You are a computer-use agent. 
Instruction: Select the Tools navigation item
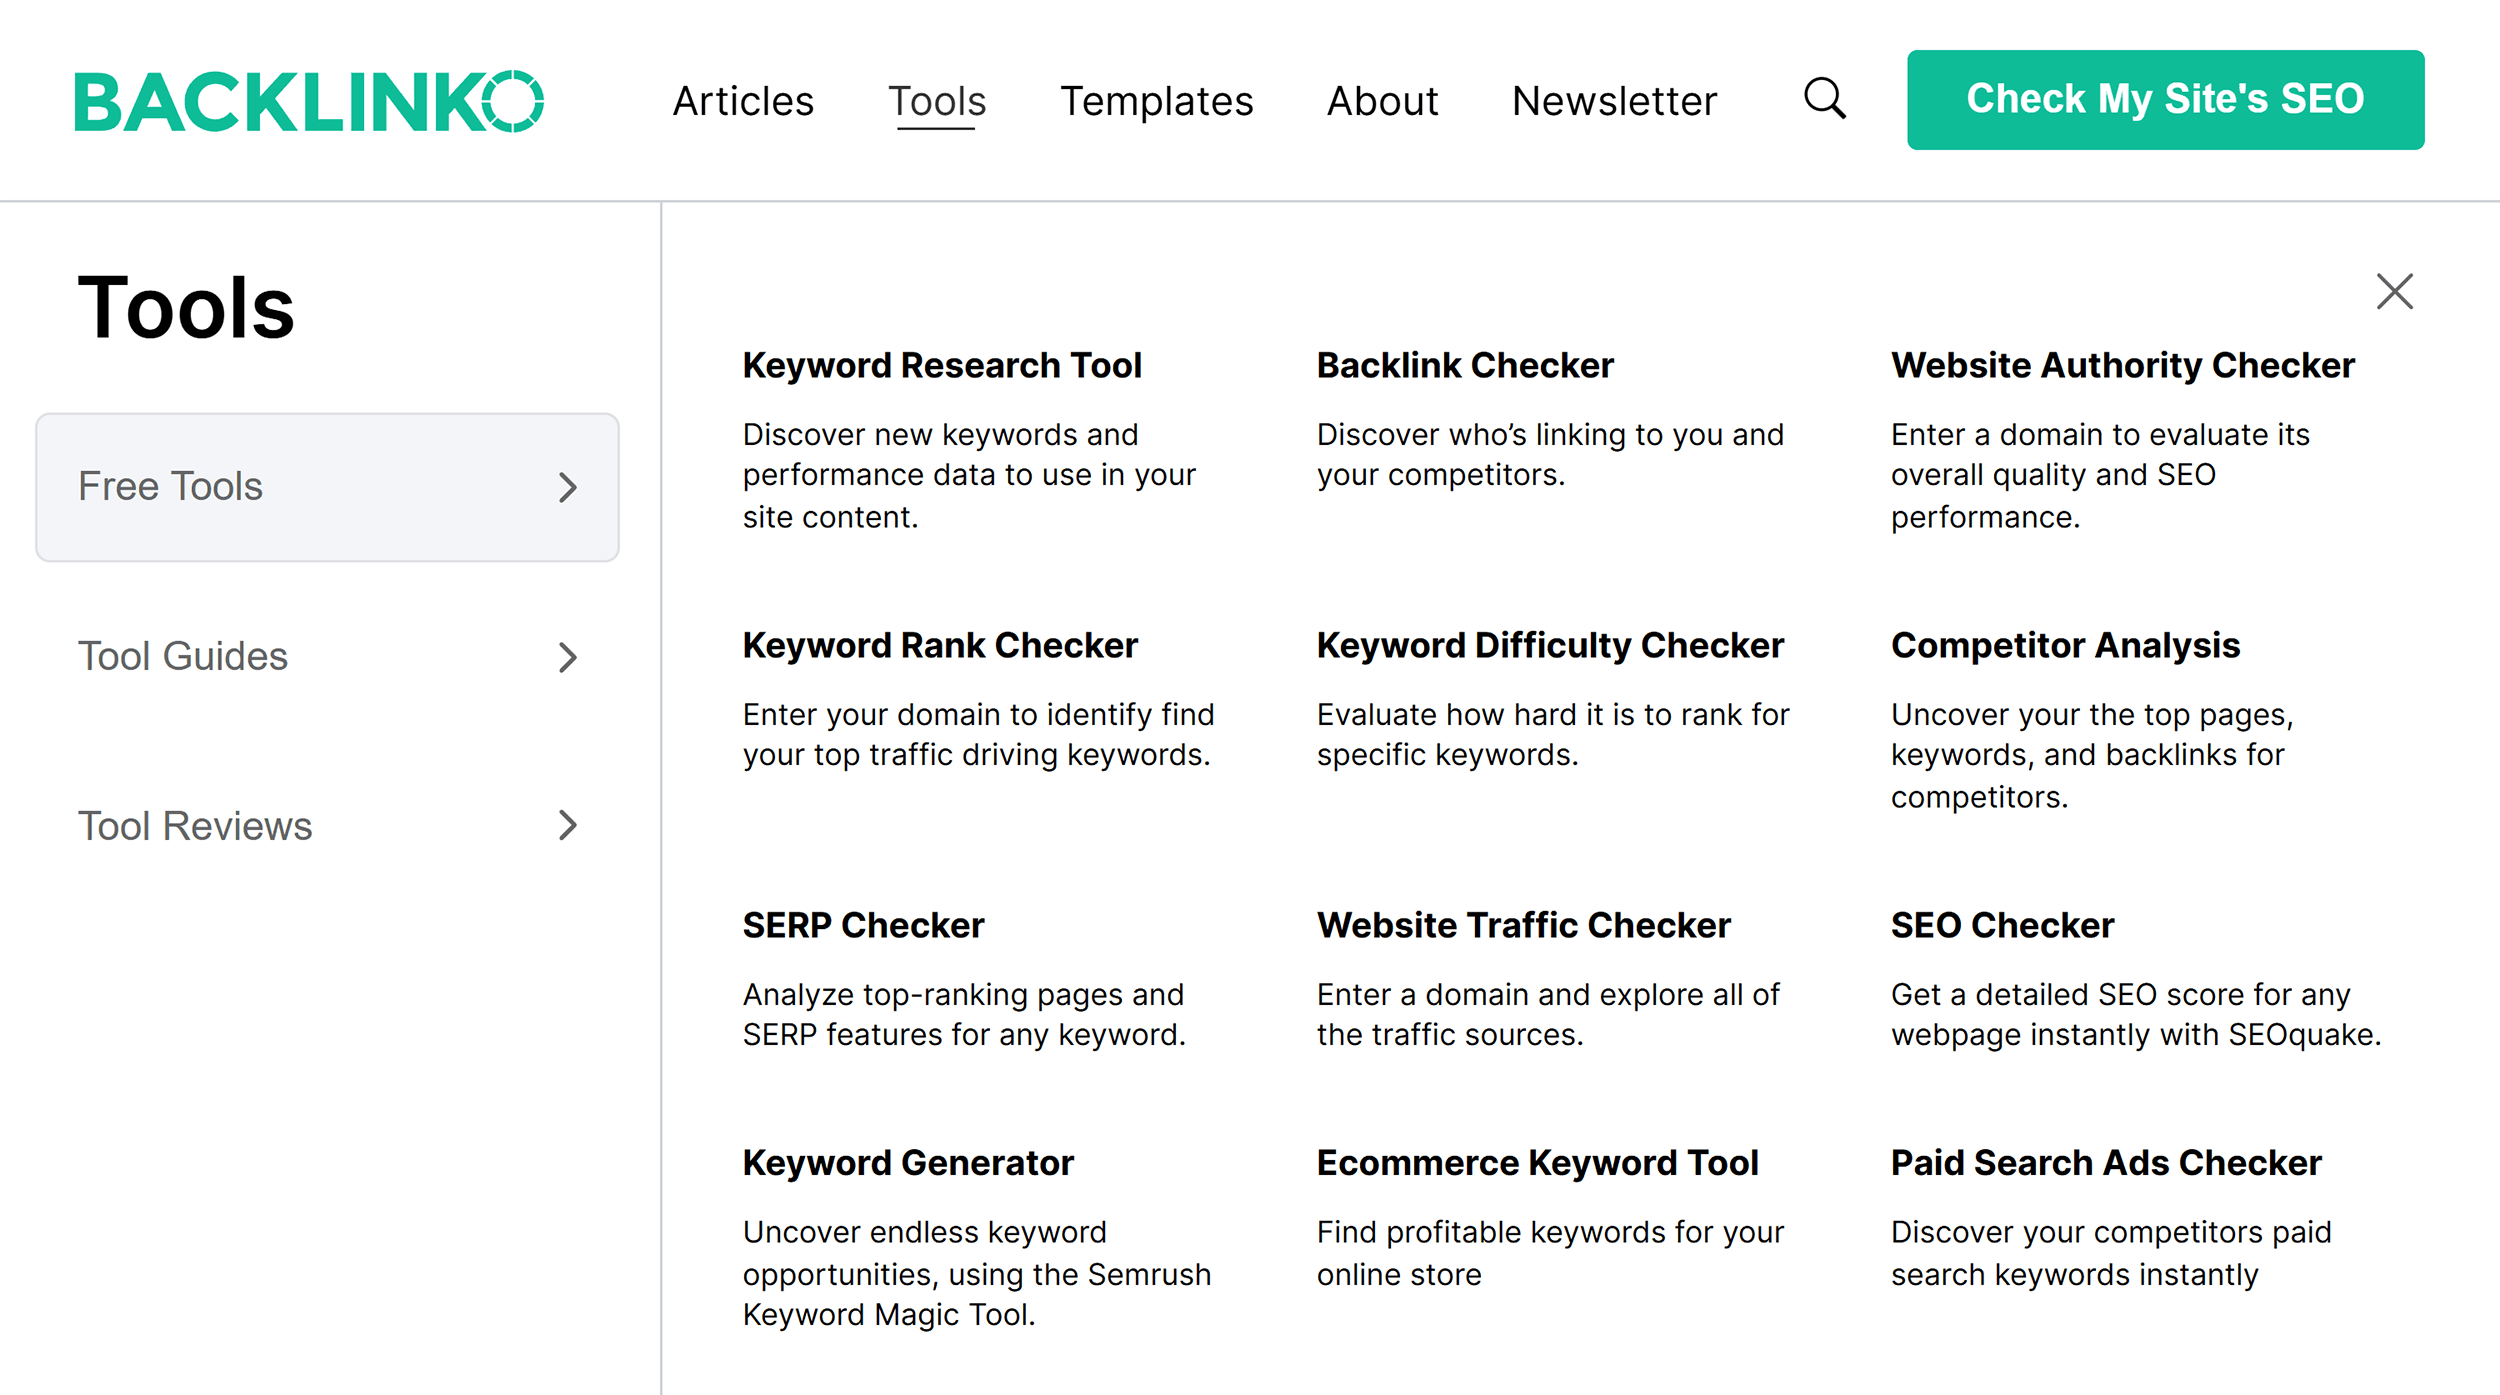click(x=937, y=101)
